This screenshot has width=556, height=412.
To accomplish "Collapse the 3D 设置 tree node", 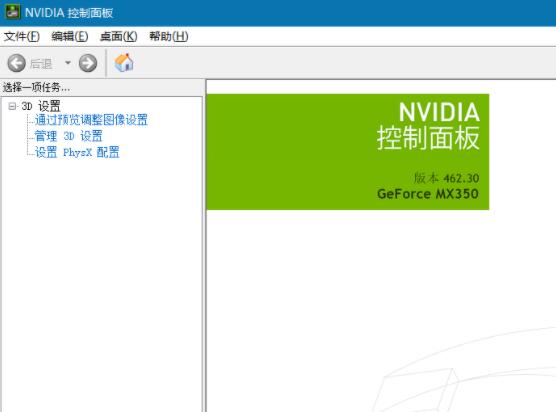I will coord(12,106).
